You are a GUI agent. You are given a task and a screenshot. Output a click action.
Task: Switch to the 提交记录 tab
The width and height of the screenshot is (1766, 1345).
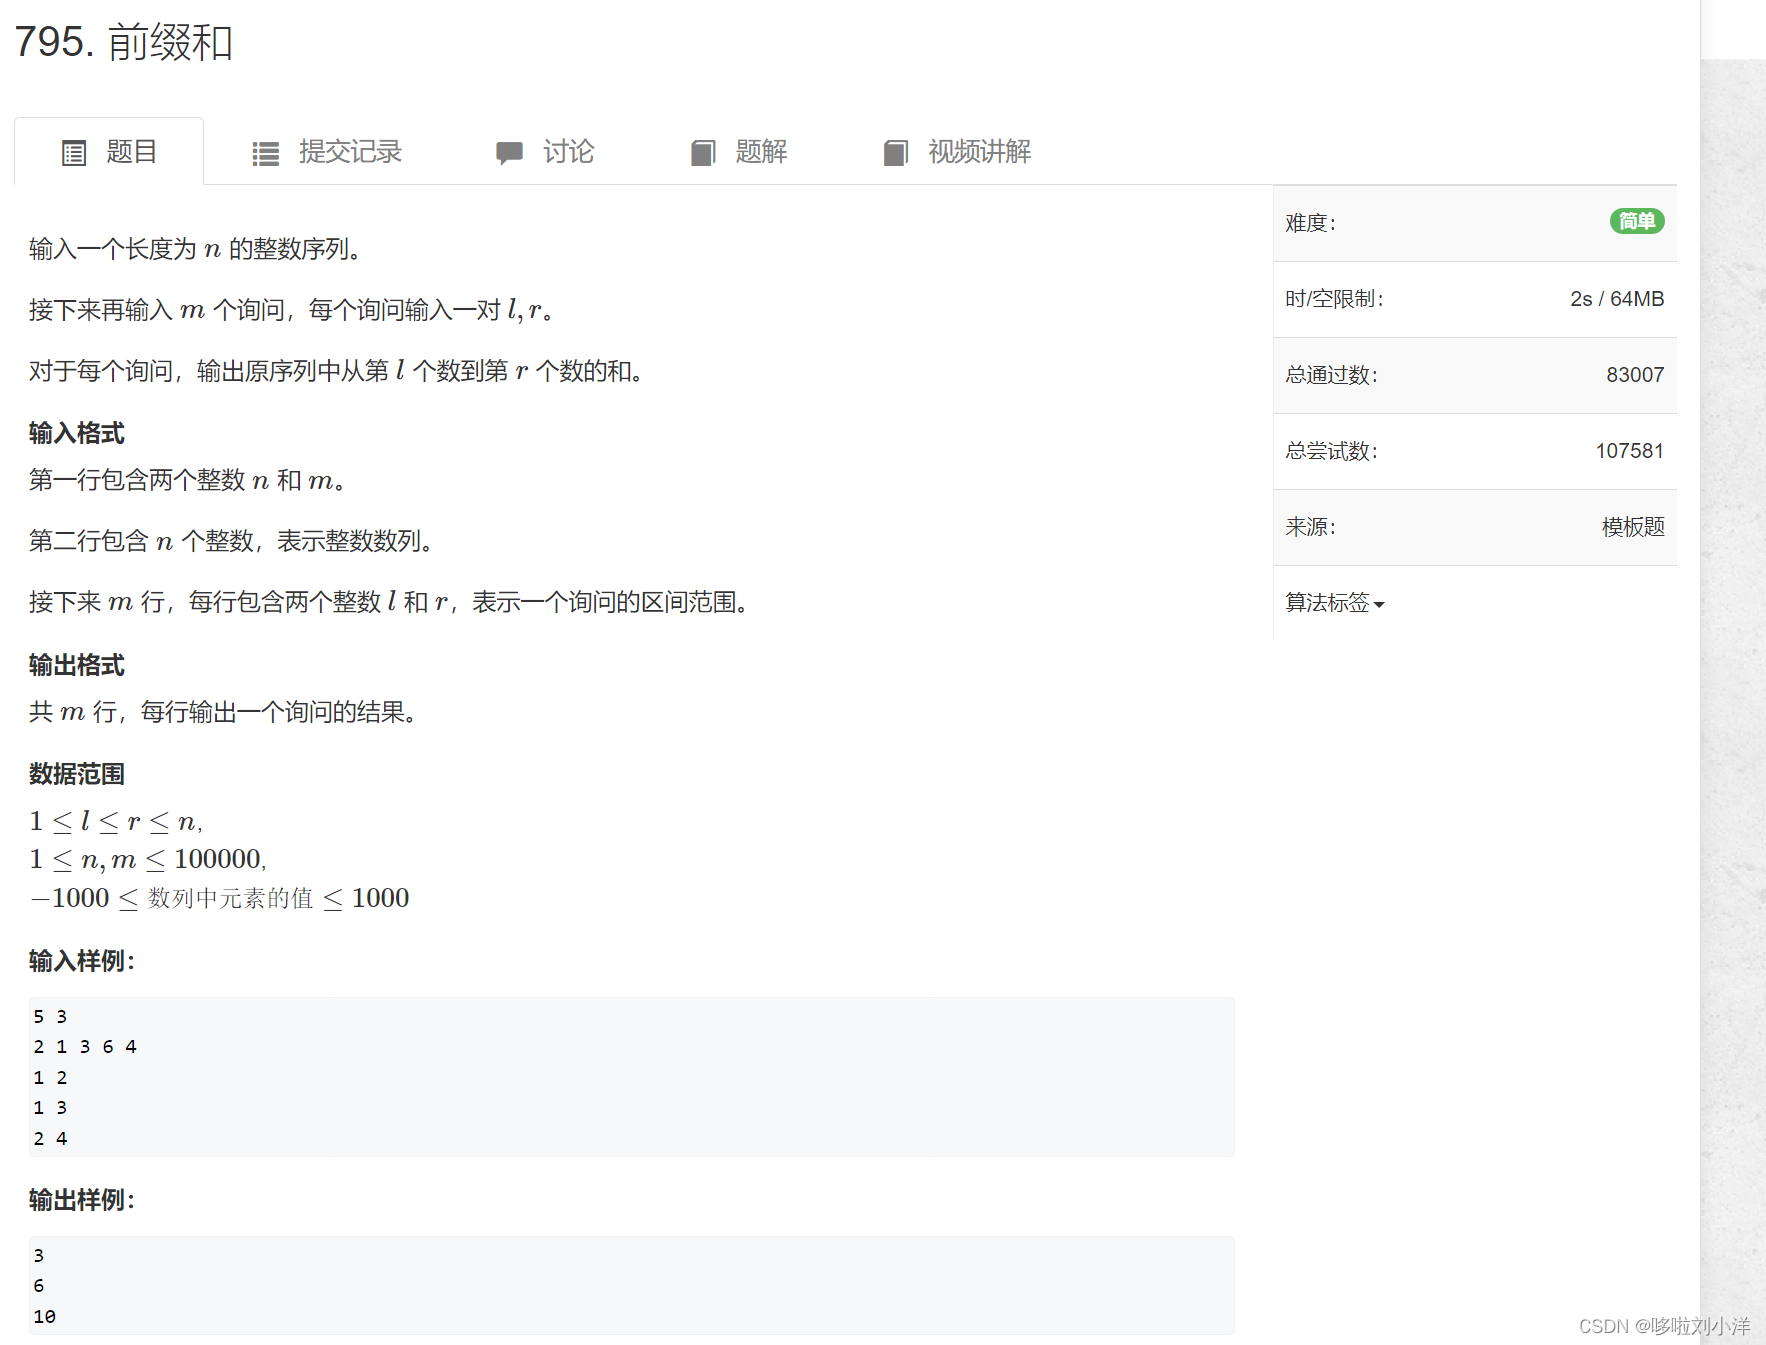point(349,152)
